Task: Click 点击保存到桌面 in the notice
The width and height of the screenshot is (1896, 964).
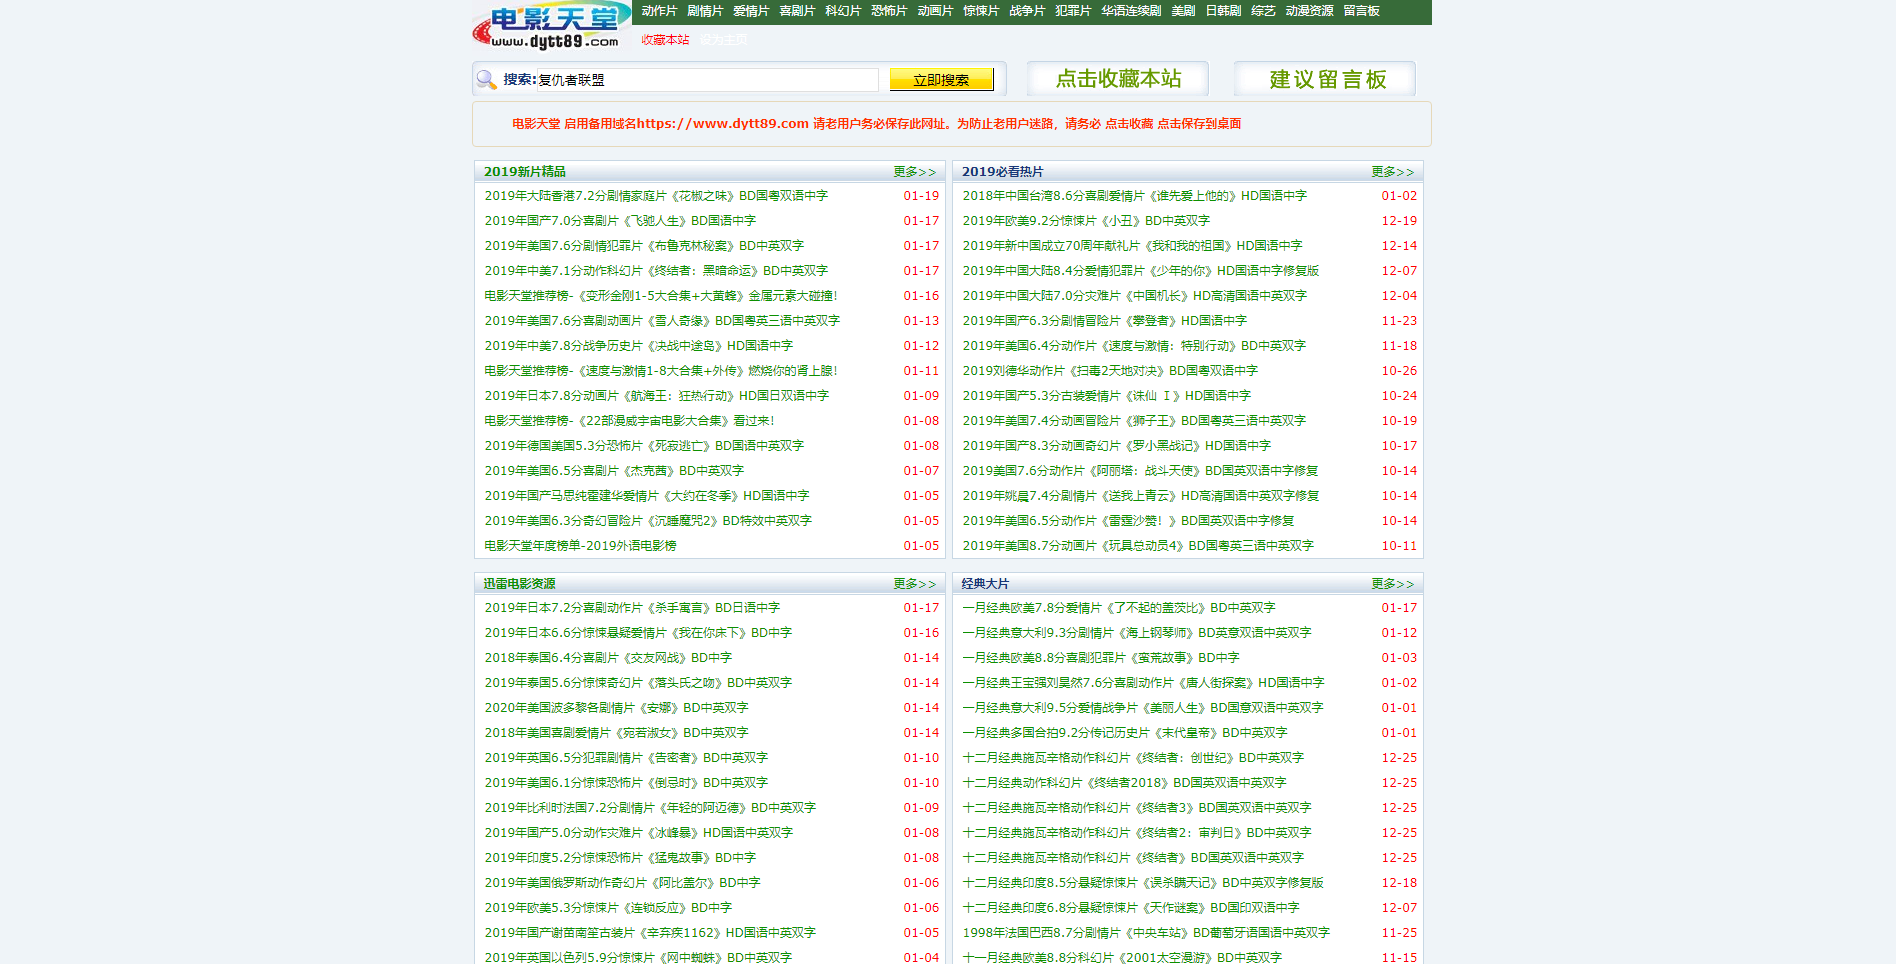Action: [x=1199, y=124]
